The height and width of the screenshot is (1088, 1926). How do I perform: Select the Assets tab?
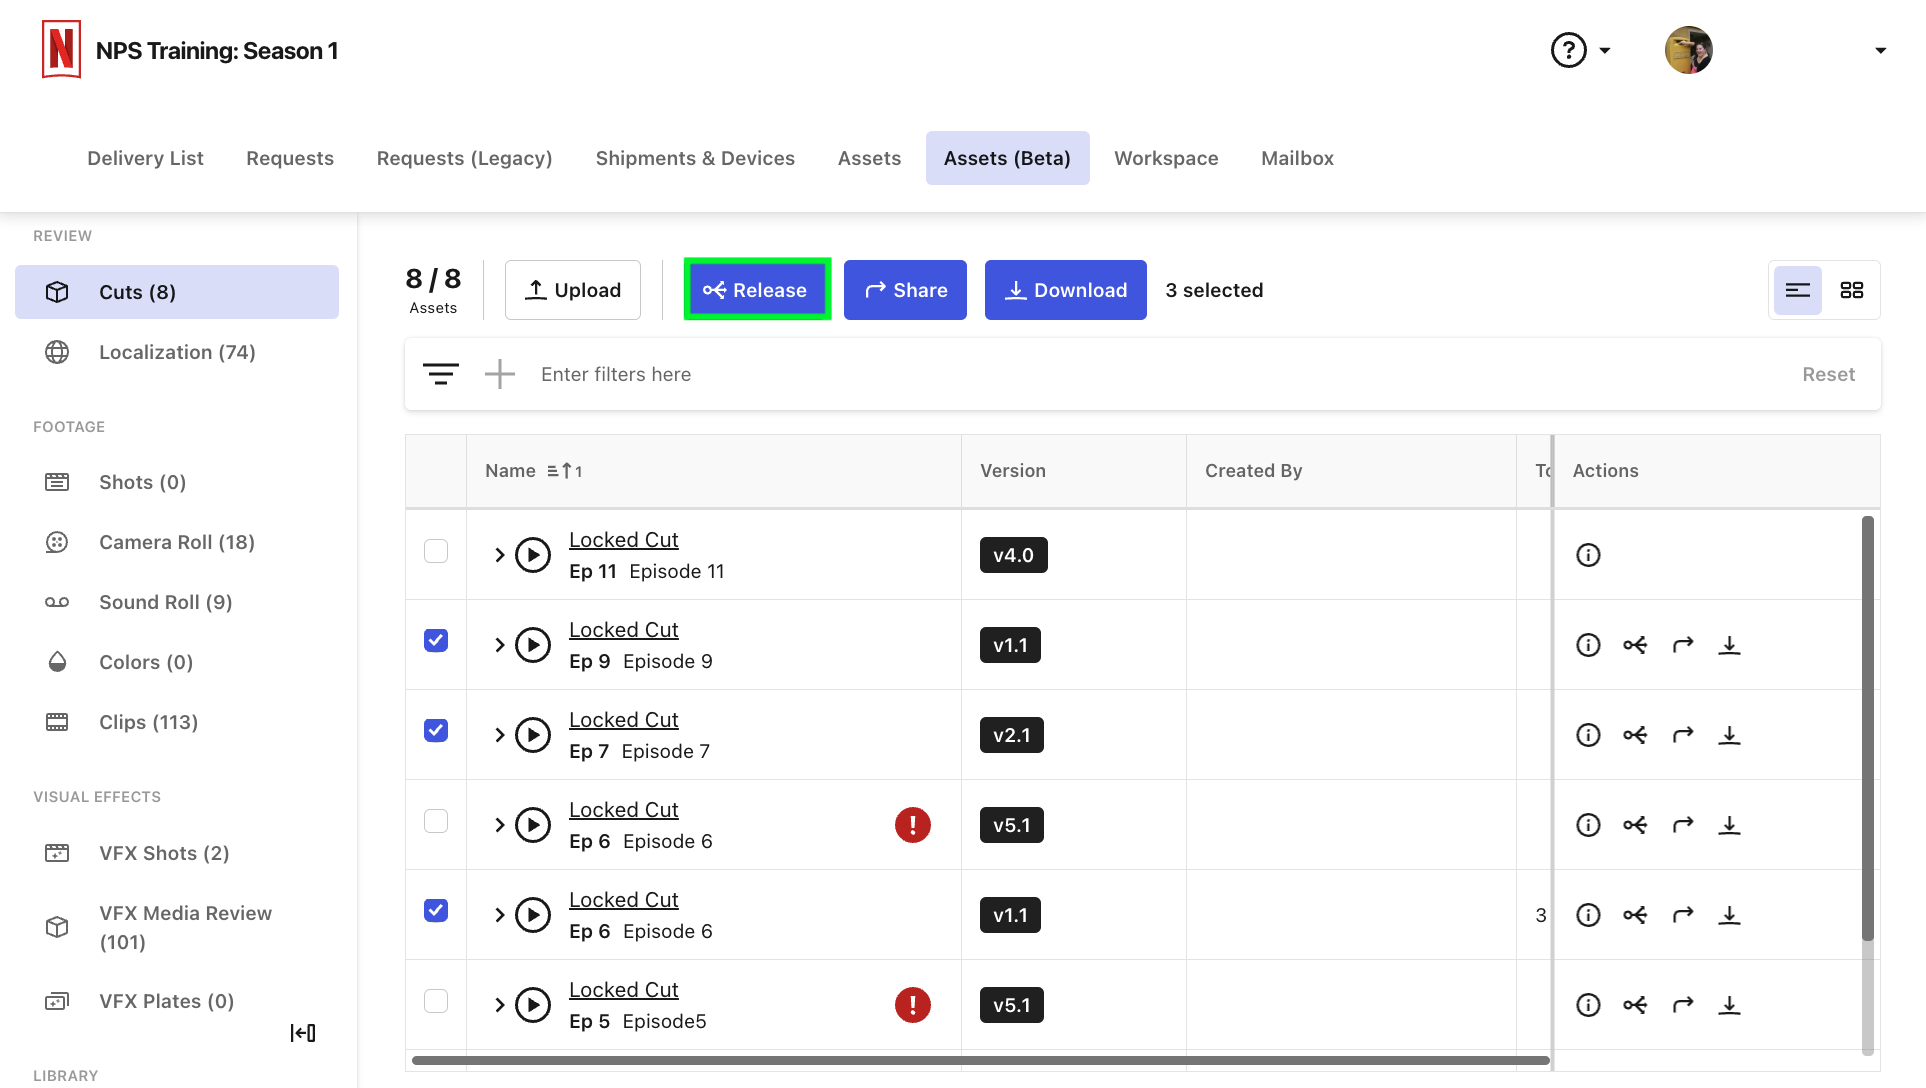(869, 158)
